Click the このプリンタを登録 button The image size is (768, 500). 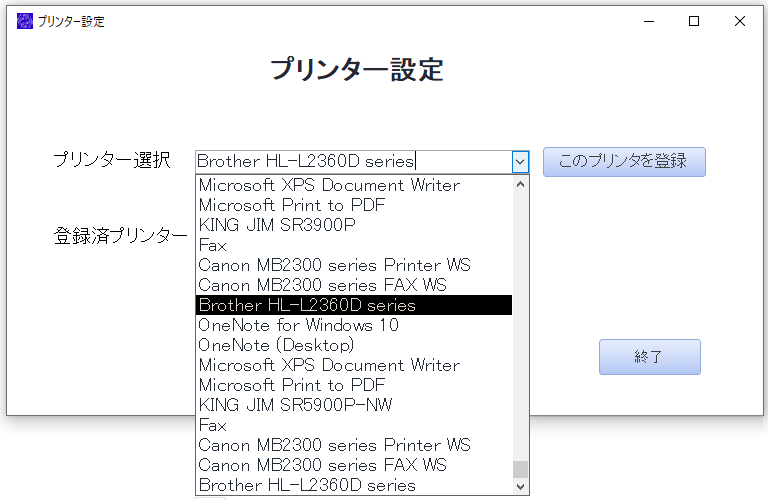coord(624,162)
